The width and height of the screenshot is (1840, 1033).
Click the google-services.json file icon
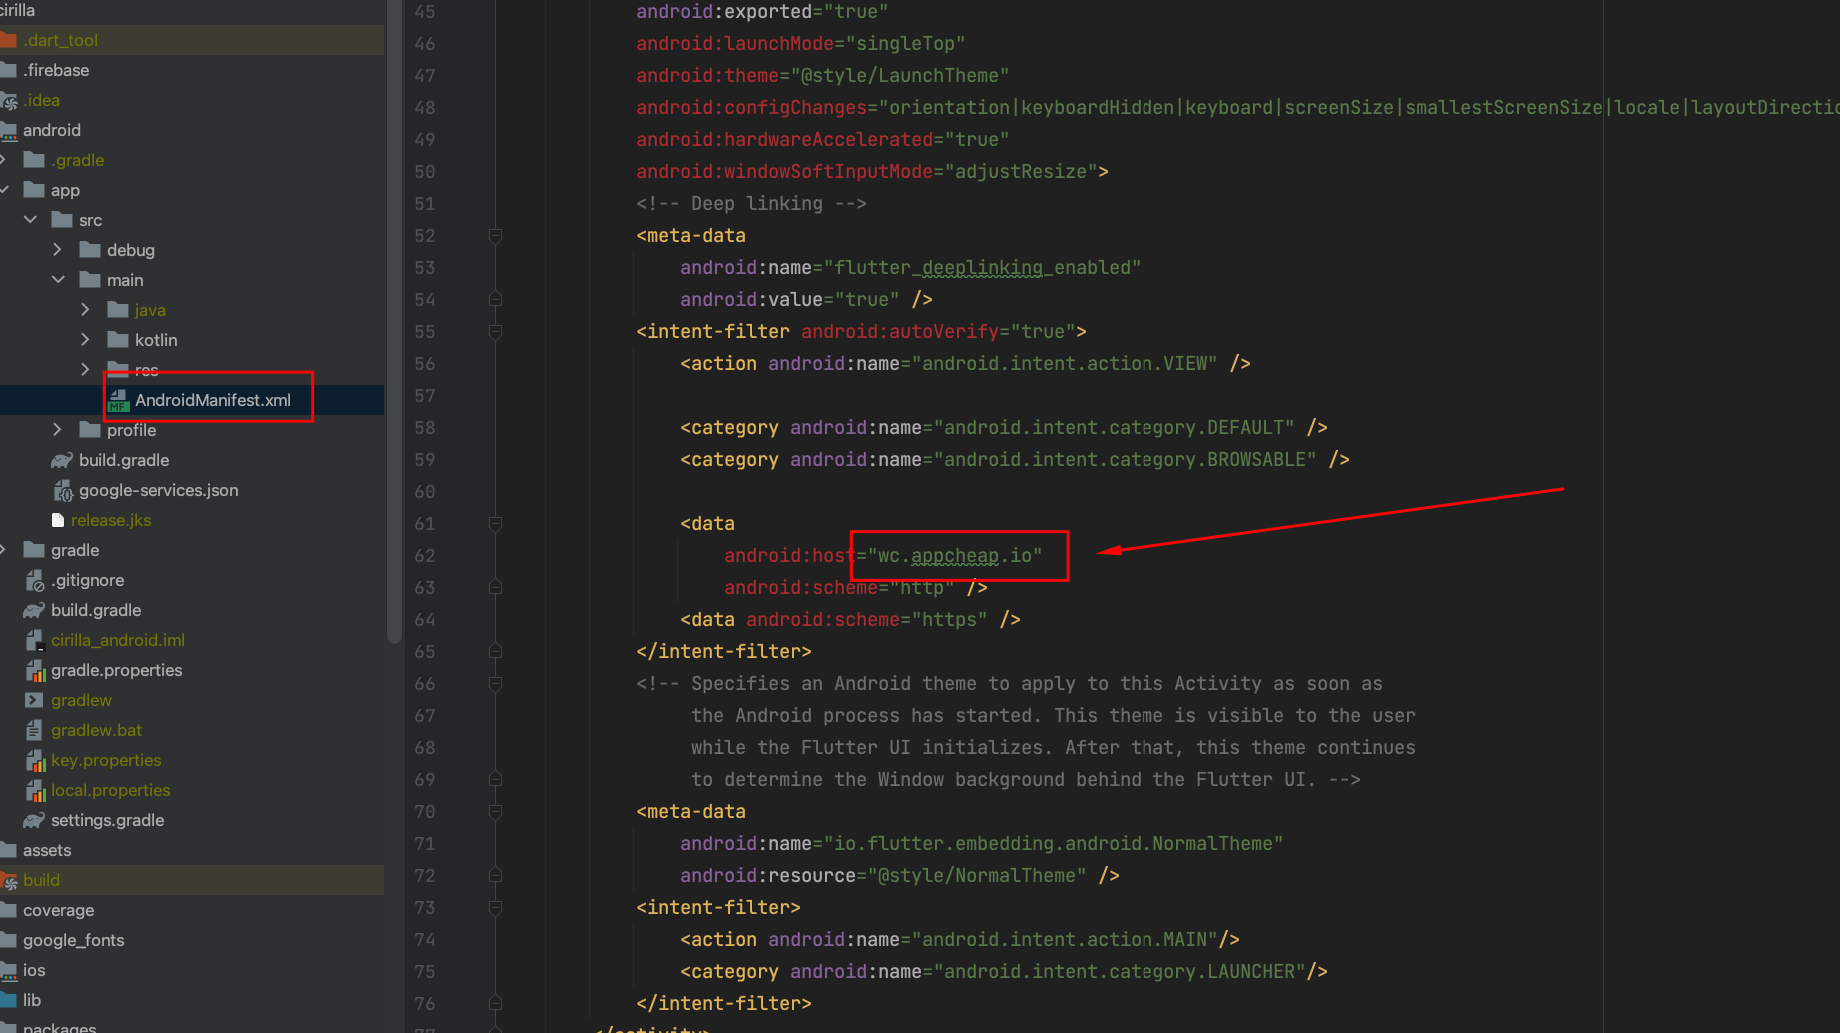coord(63,490)
